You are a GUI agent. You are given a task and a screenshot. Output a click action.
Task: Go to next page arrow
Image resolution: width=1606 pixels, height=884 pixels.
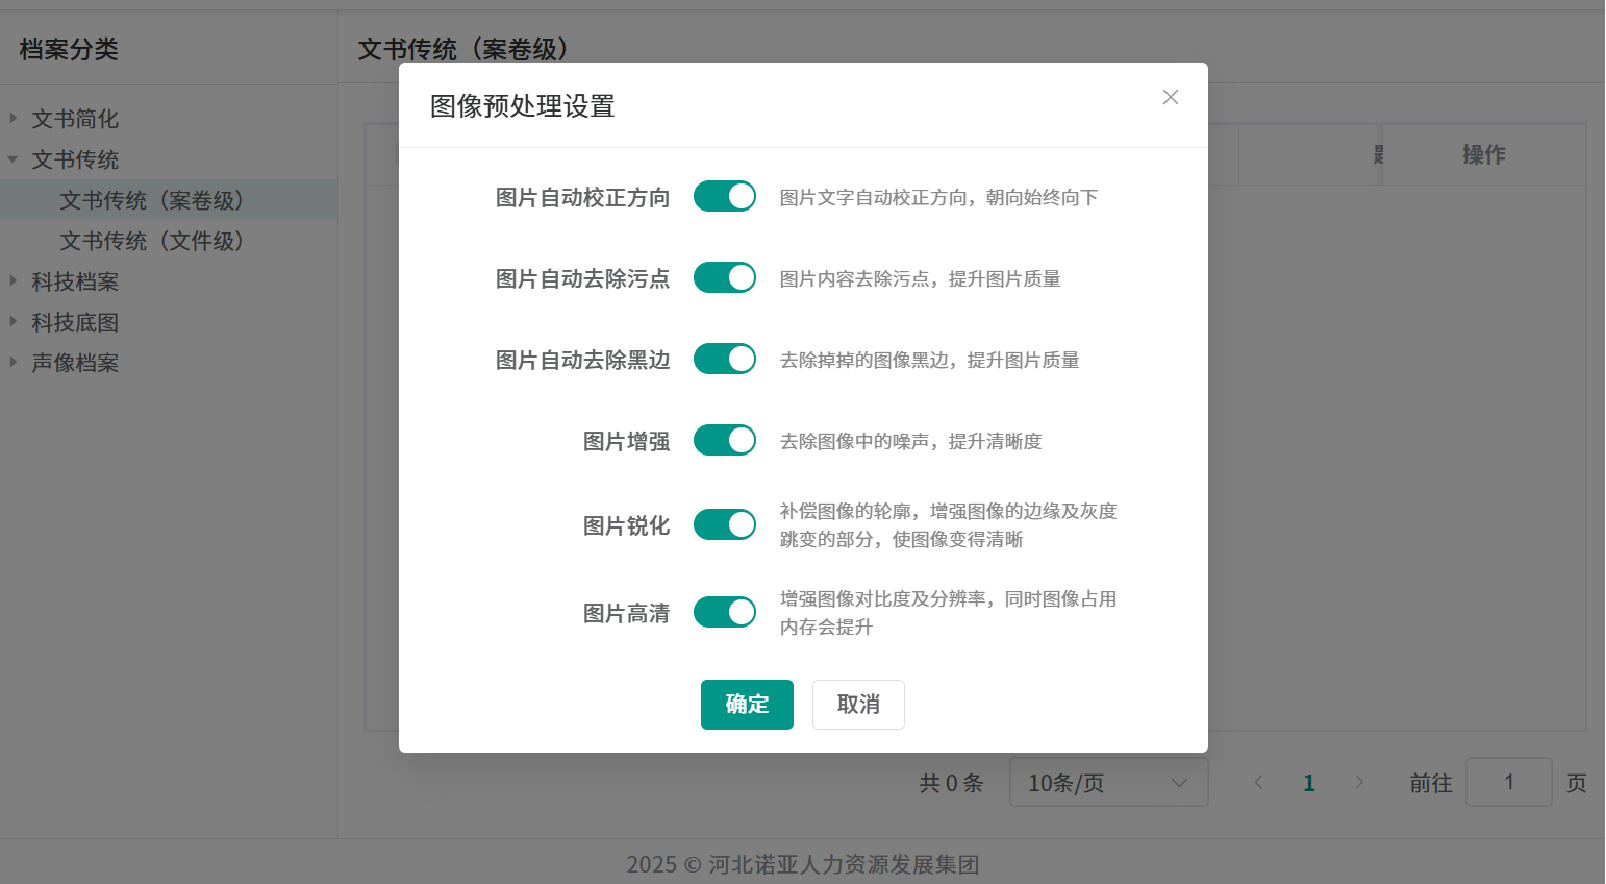pyautogui.click(x=1358, y=783)
